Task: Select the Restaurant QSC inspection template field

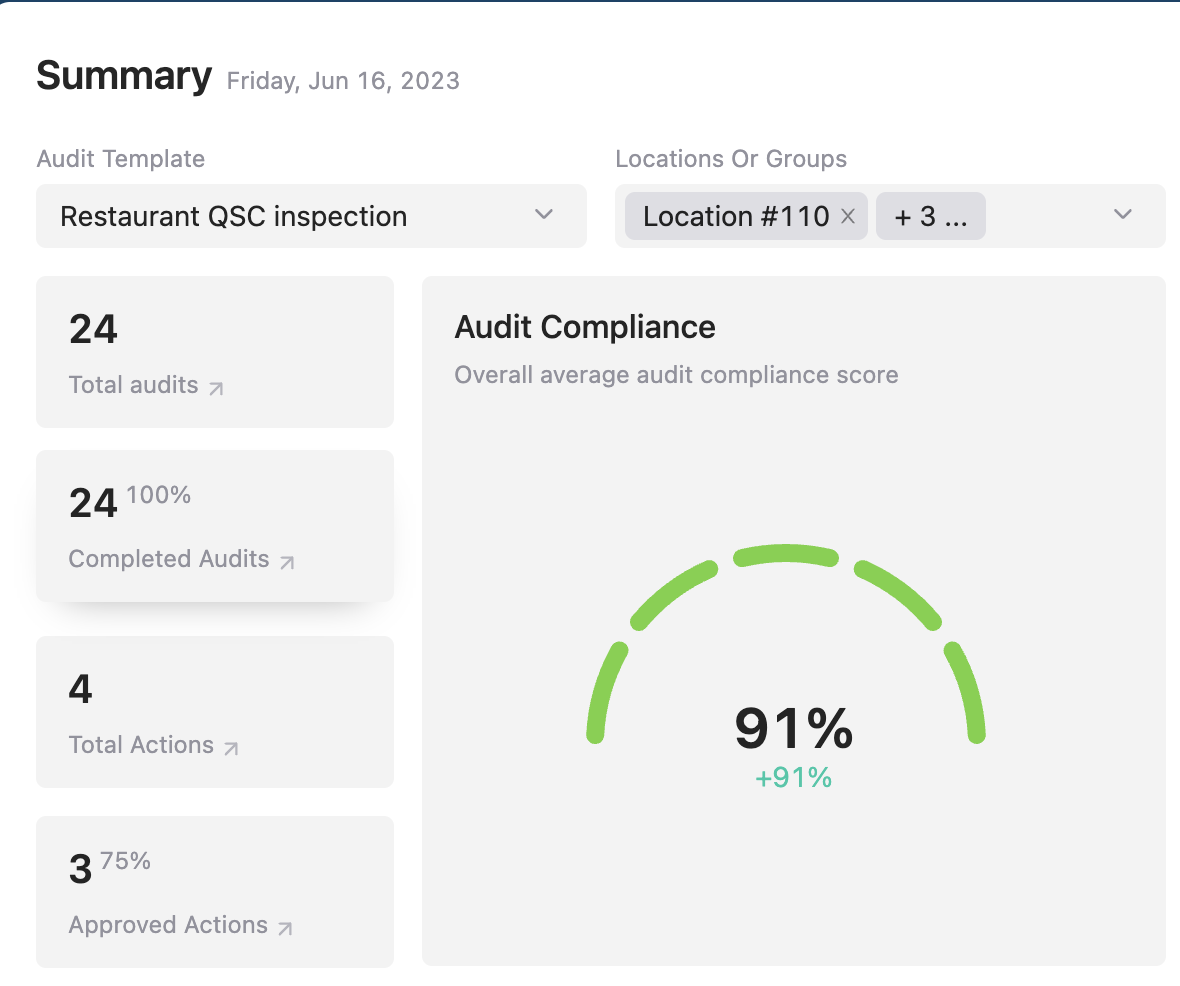Action: pos(234,217)
